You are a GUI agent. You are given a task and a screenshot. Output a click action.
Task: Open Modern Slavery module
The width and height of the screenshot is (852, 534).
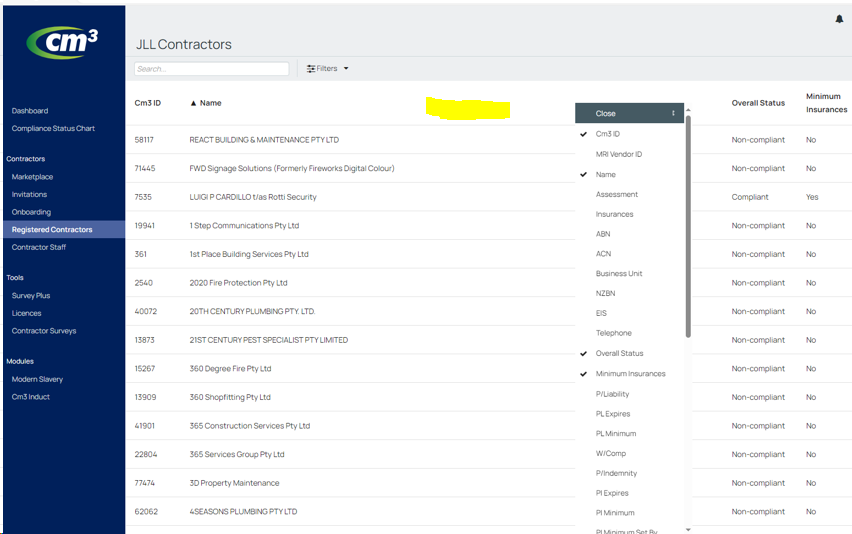[x=37, y=379]
